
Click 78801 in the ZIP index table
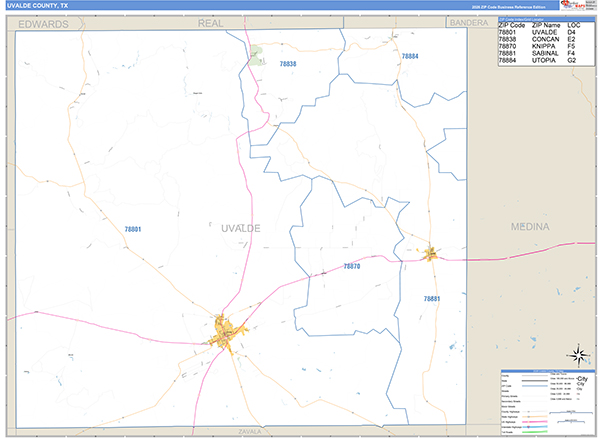click(x=507, y=33)
